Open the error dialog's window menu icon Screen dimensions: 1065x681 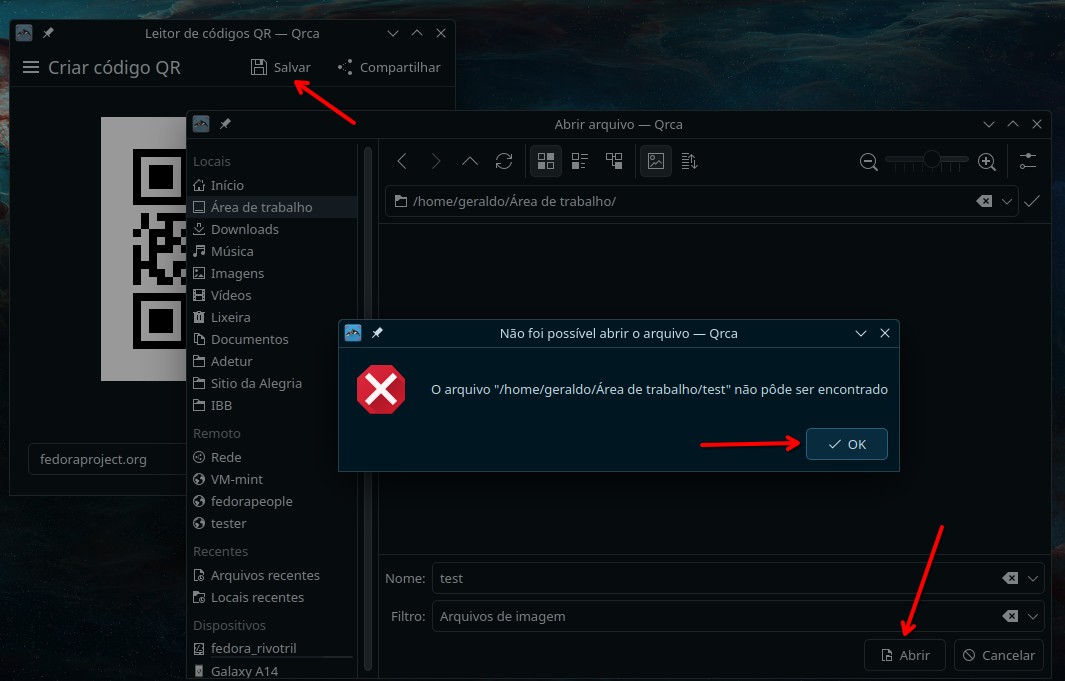[x=353, y=333]
